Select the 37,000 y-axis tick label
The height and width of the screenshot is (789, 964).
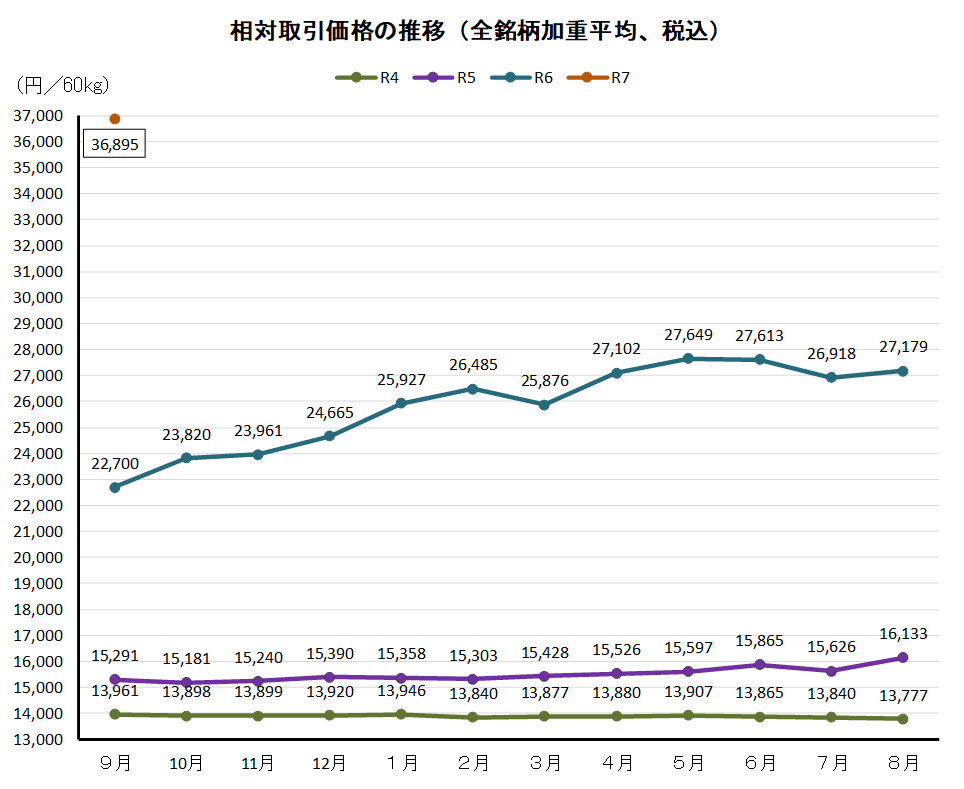[x=37, y=116]
